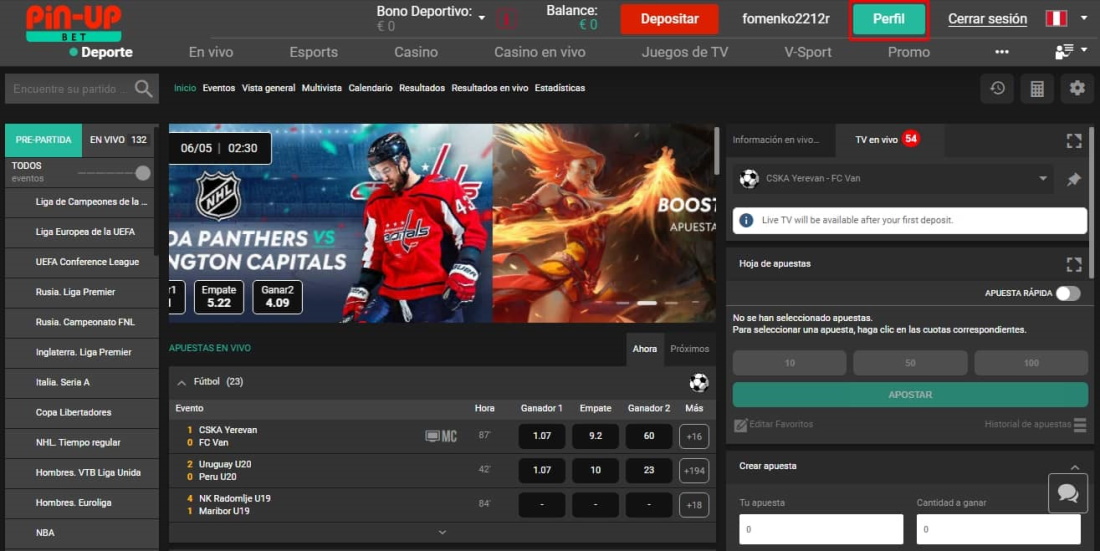
Task: Open Historial de apuestas list icon
Action: 1080,425
